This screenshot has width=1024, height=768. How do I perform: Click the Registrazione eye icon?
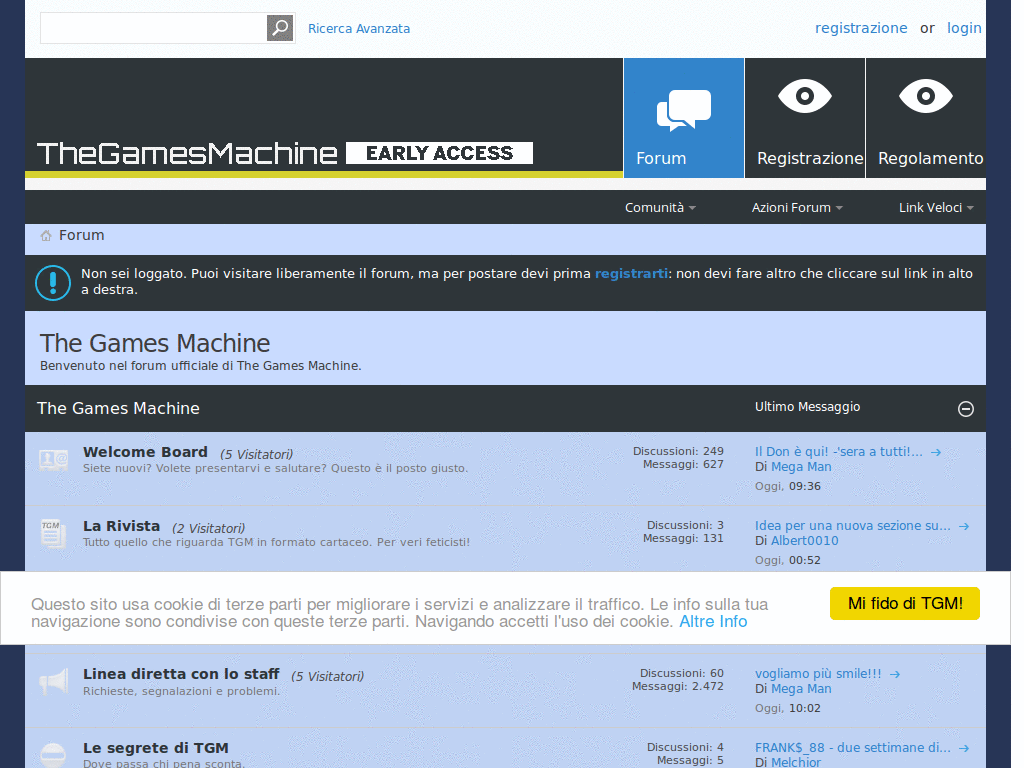coord(805,97)
